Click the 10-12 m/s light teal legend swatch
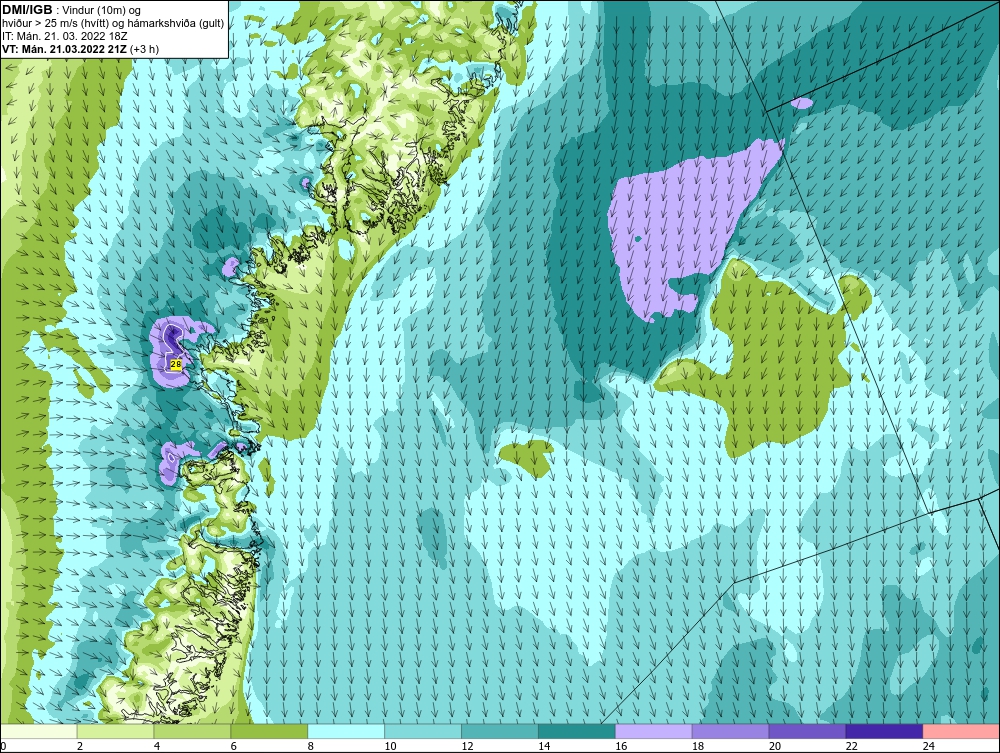This screenshot has width=1000, height=753. [423, 731]
